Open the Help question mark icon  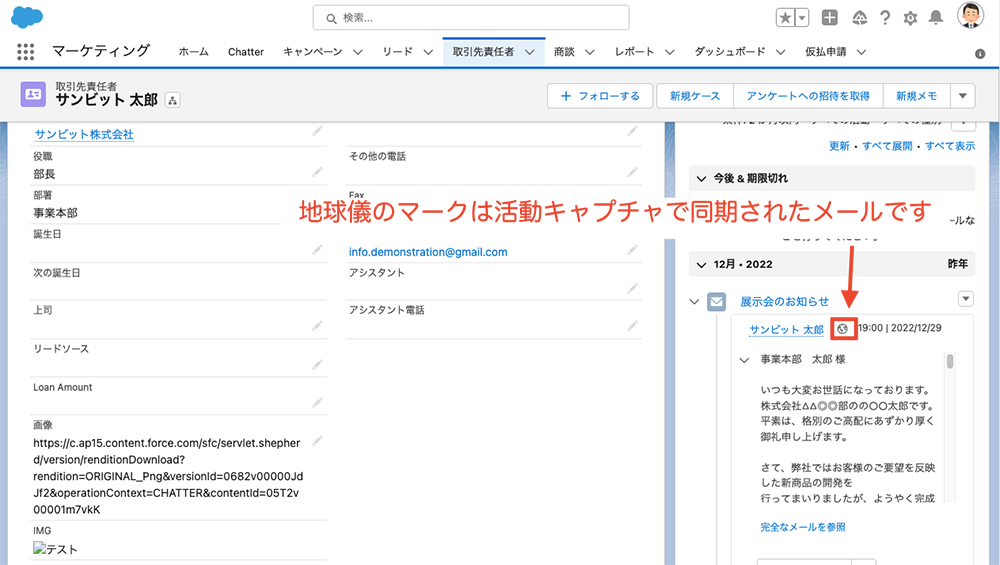tap(885, 18)
